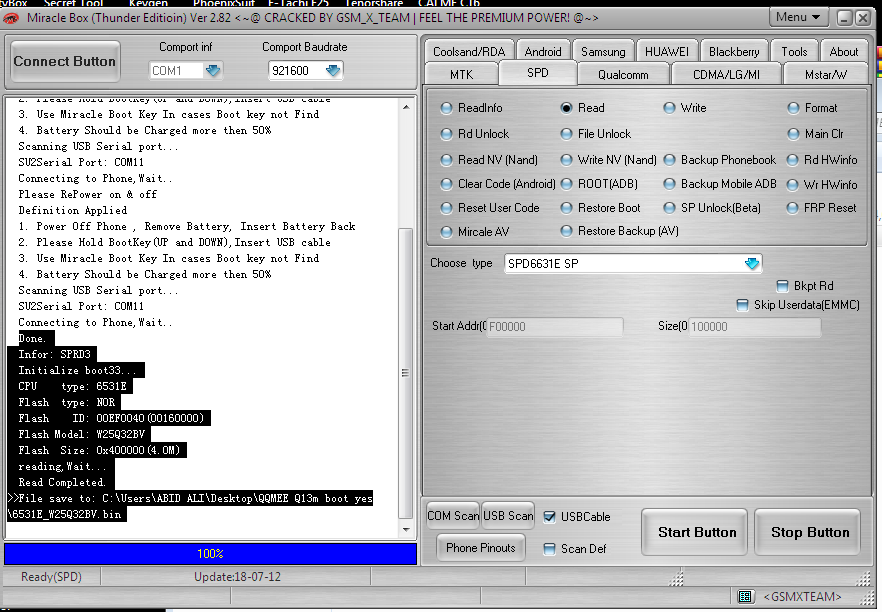This screenshot has width=882, height=612.
Task: Switch to the HUAWEI tab
Action: [x=667, y=51]
